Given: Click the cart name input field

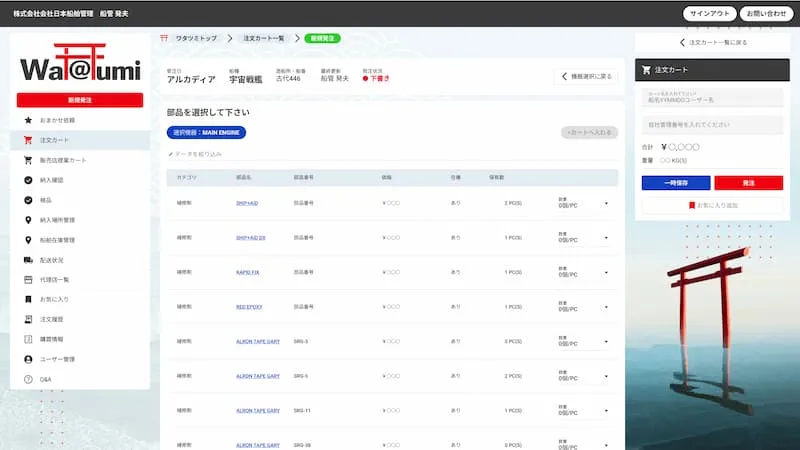Looking at the screenshot, I should [712, 97].
